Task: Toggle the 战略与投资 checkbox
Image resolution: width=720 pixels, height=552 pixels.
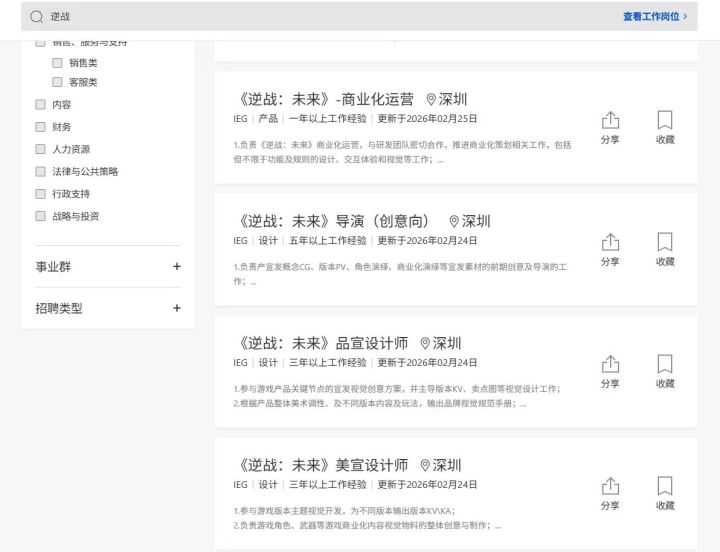Action: [x=40, y=216]
